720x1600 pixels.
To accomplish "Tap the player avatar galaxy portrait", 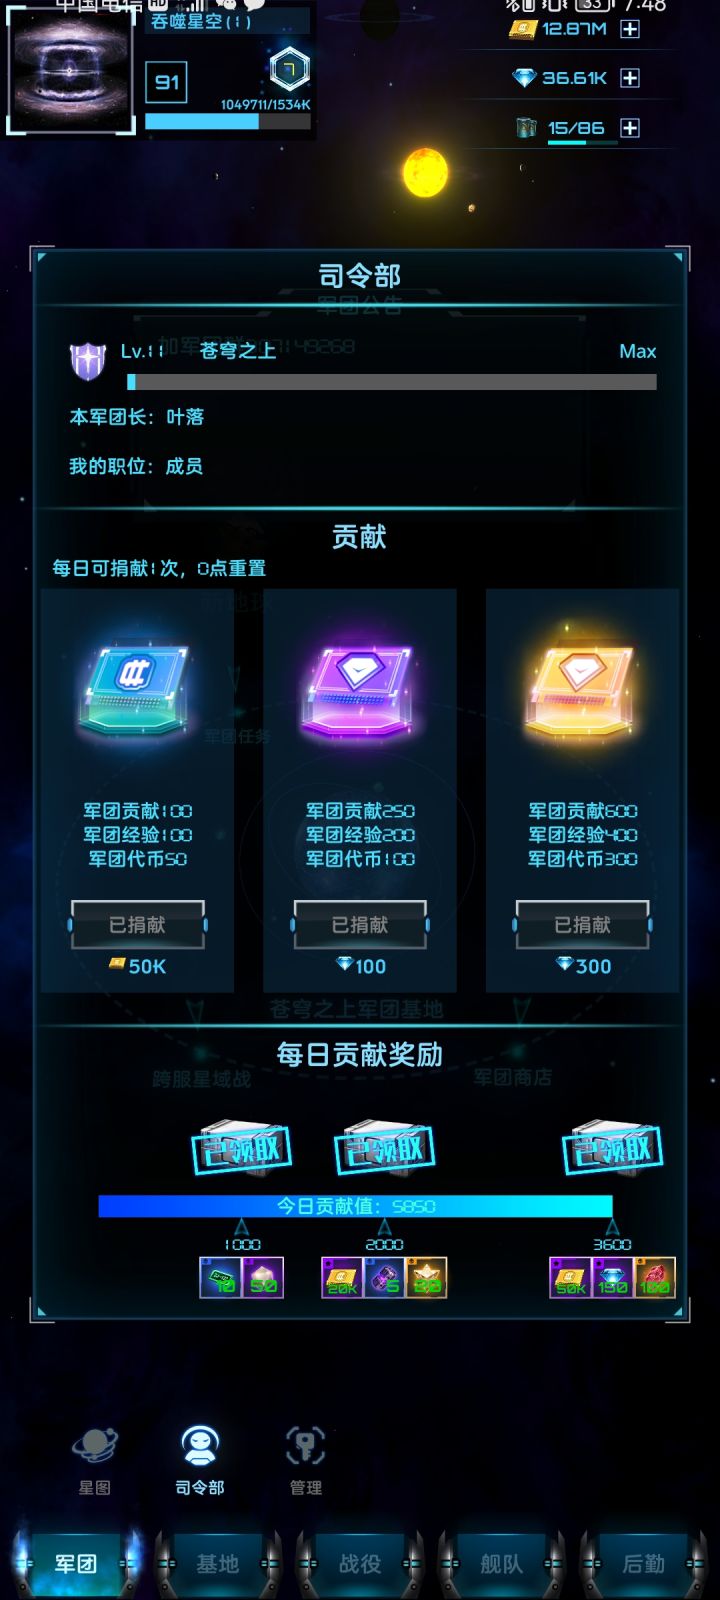I will click(71, 70).
